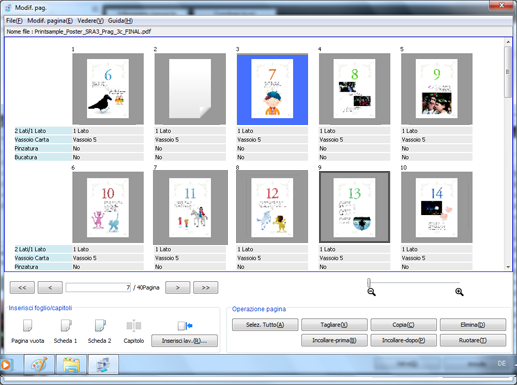Select page 9 thumbnail showing number 13
This screenshot has width=517, height=385.
coord(354,207)
